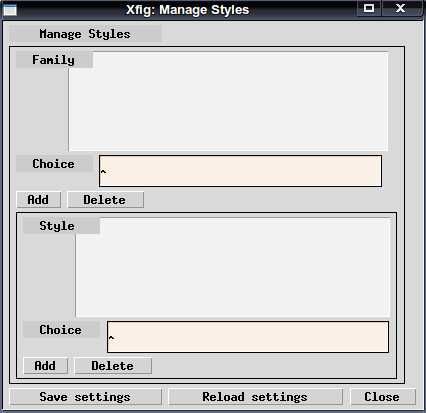The height and width of the screenshot is (413, 426).
Task: Focus the Style Choice text field
Action: click(x=248, y=337)
